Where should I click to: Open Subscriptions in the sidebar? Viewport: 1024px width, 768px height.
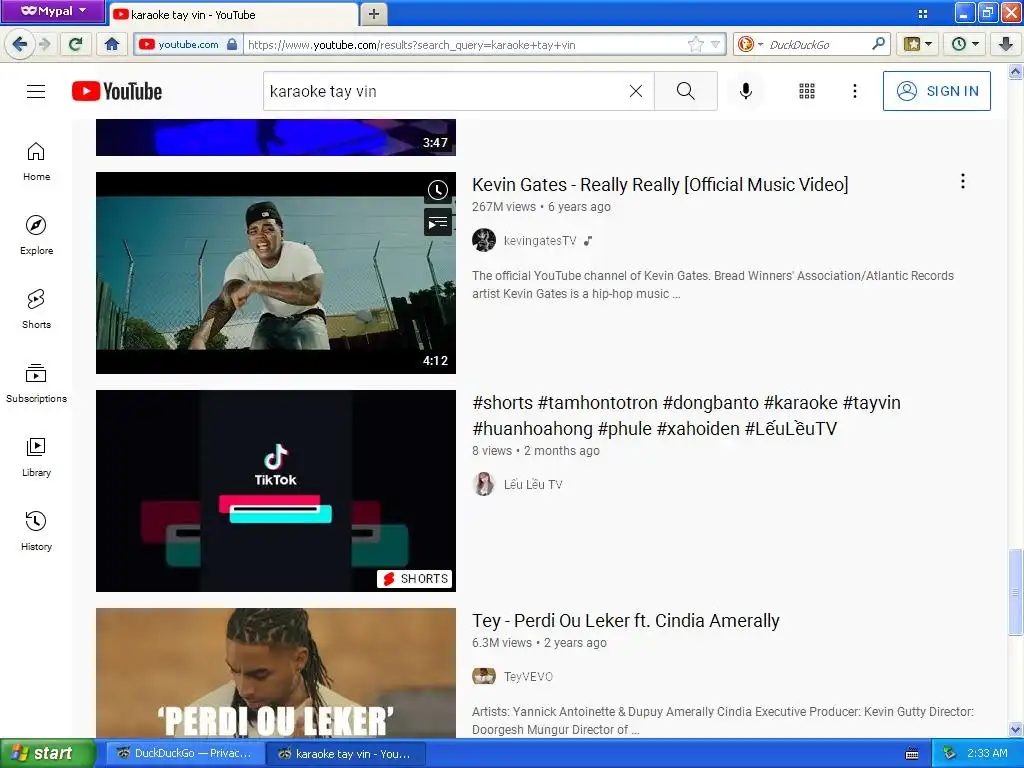[x=36, y=383]
